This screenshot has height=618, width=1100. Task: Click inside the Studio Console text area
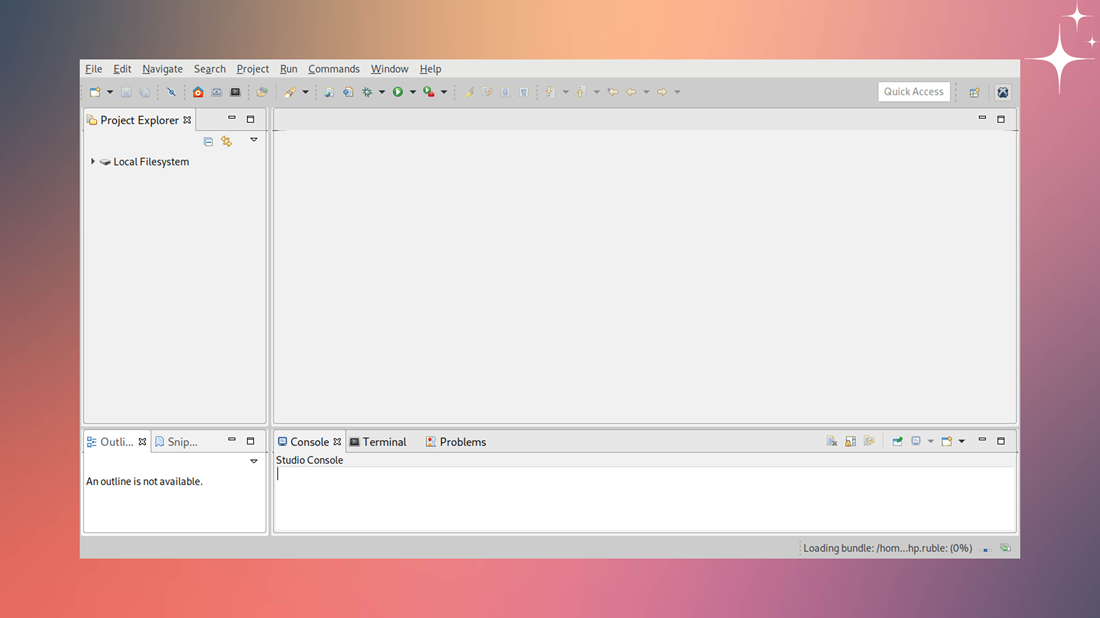pyautogui.click(x=644, y=498)
